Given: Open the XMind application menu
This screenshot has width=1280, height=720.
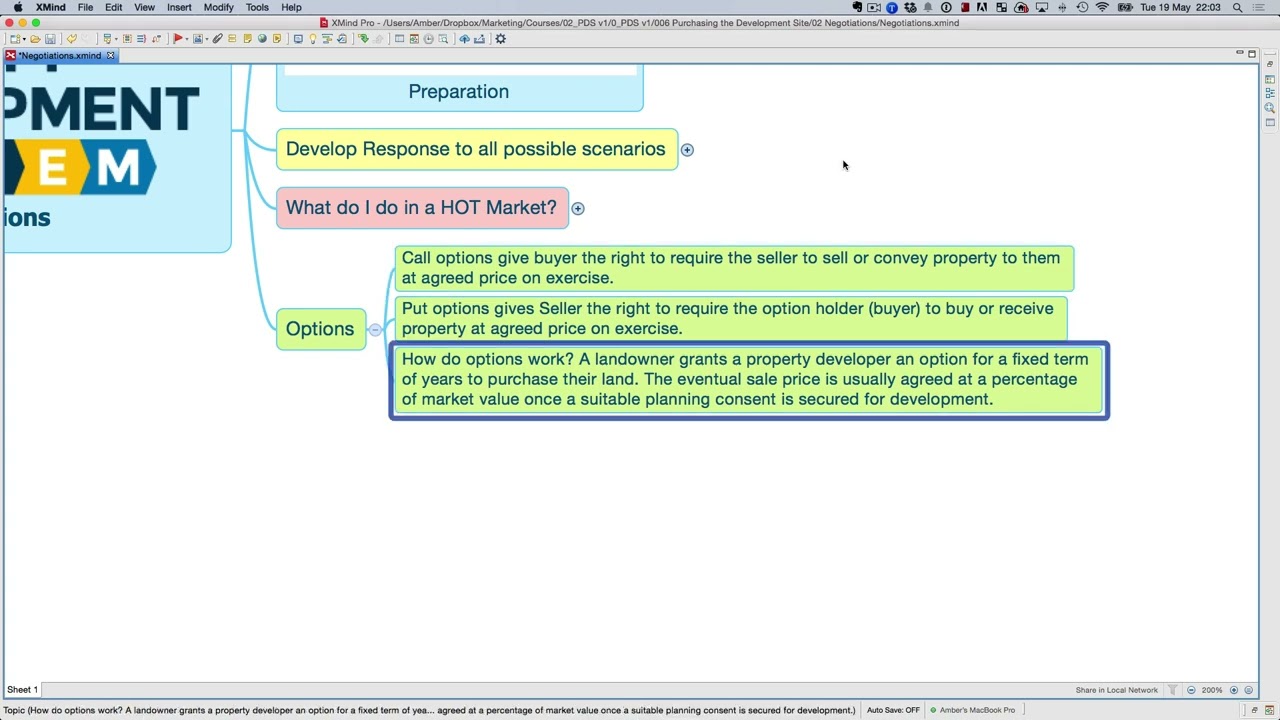Looking at the screenshot, I should point(50,7).
